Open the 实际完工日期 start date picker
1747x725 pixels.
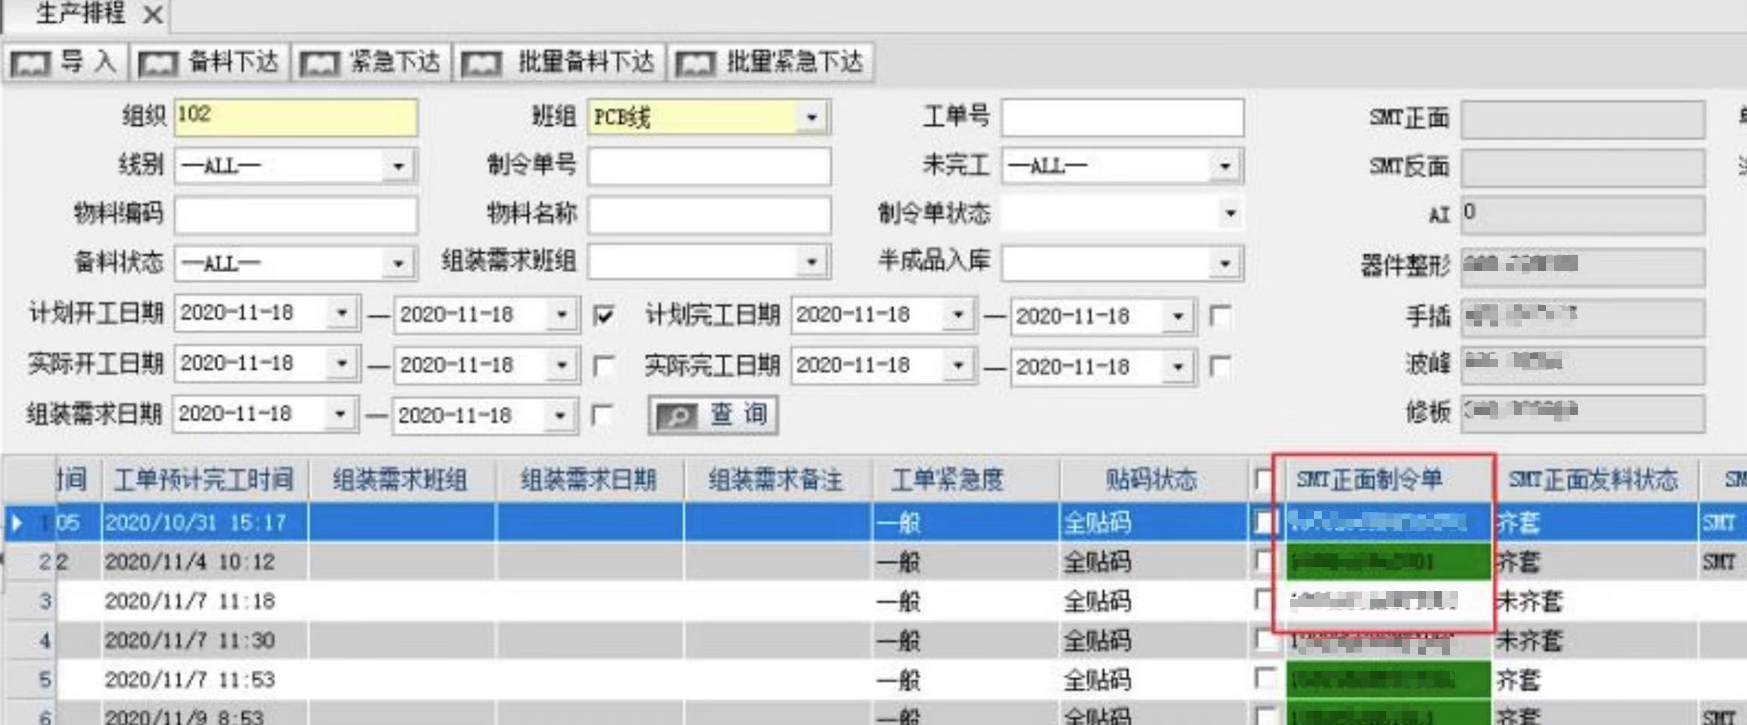click(958, 365)
